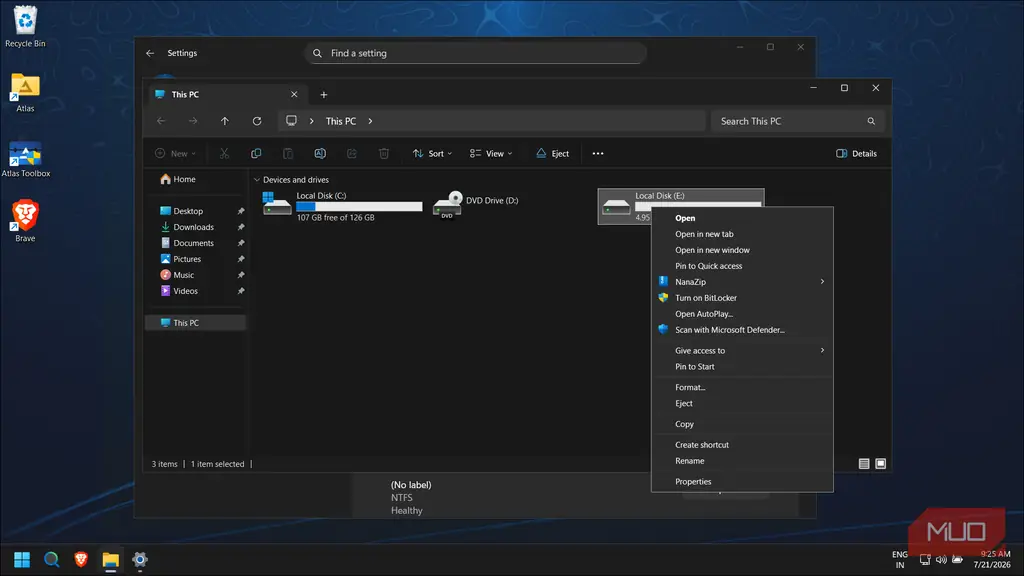Select DVD Drive (D:)
Viewport: 1024px width, 576px height.
pos(477,205)
